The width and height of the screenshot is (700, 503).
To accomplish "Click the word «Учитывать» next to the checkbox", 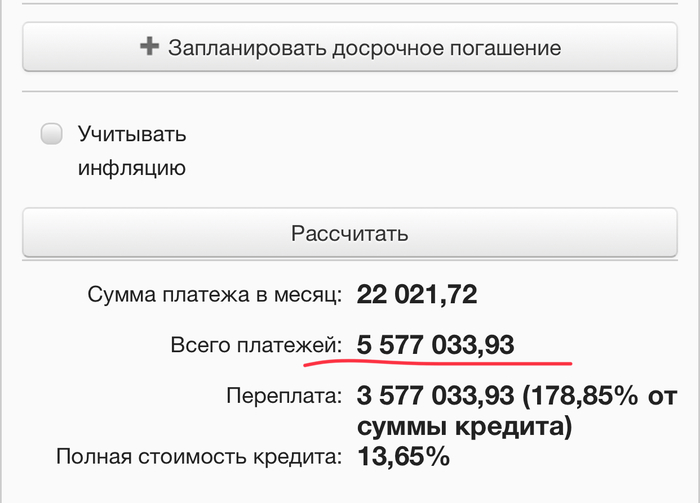I will [x=132, y=134].
